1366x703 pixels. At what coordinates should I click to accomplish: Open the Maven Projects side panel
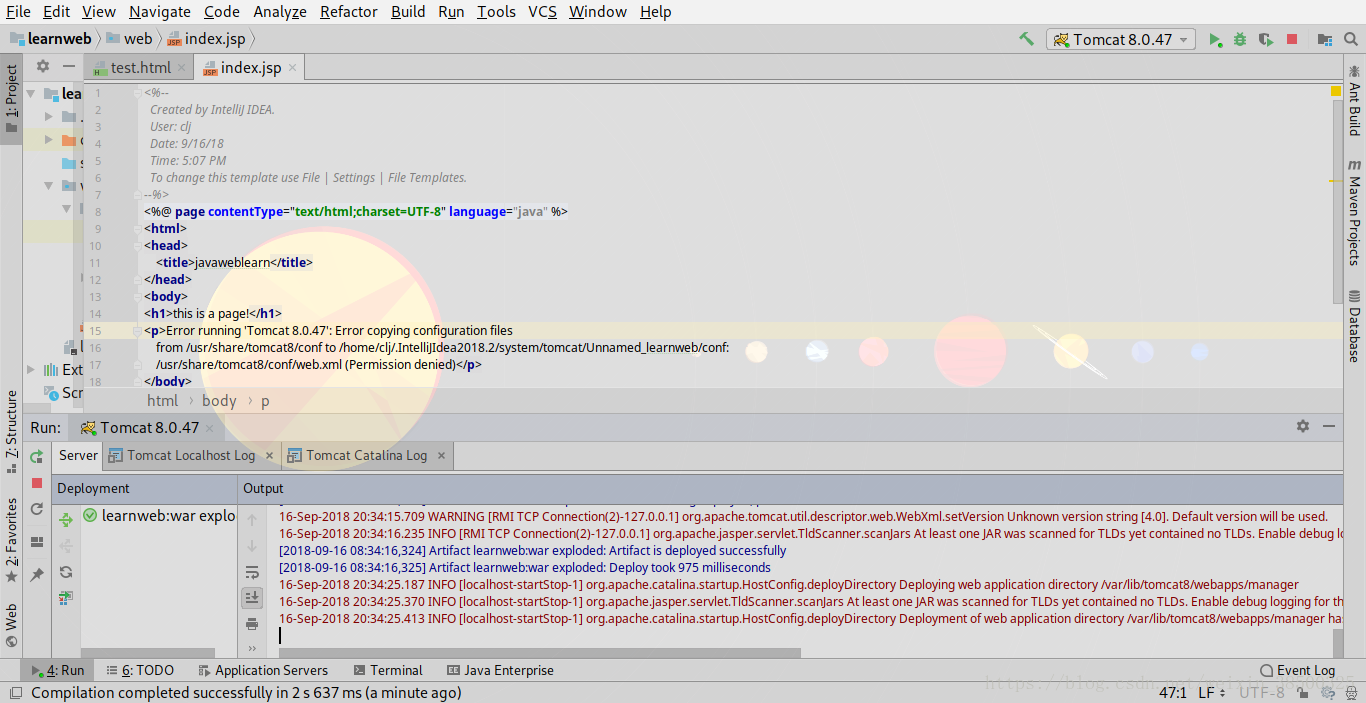click(1355, 213)
